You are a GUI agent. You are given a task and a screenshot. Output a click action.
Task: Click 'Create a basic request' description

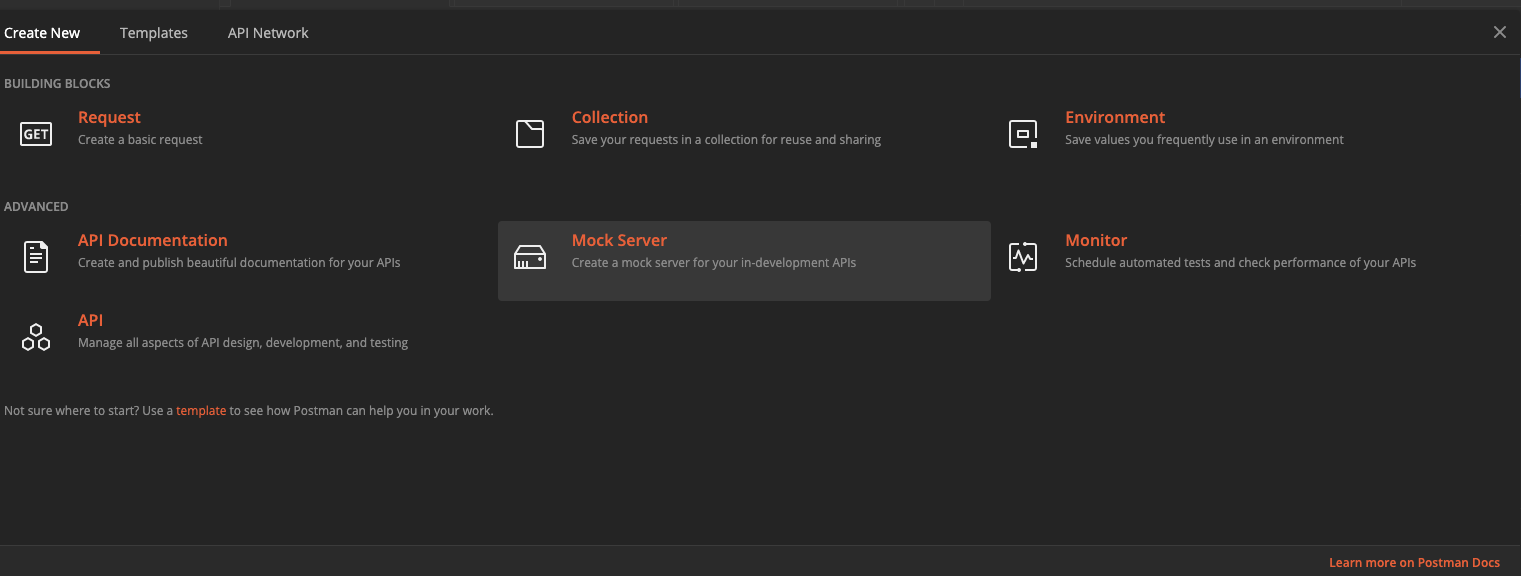[140, 140]
